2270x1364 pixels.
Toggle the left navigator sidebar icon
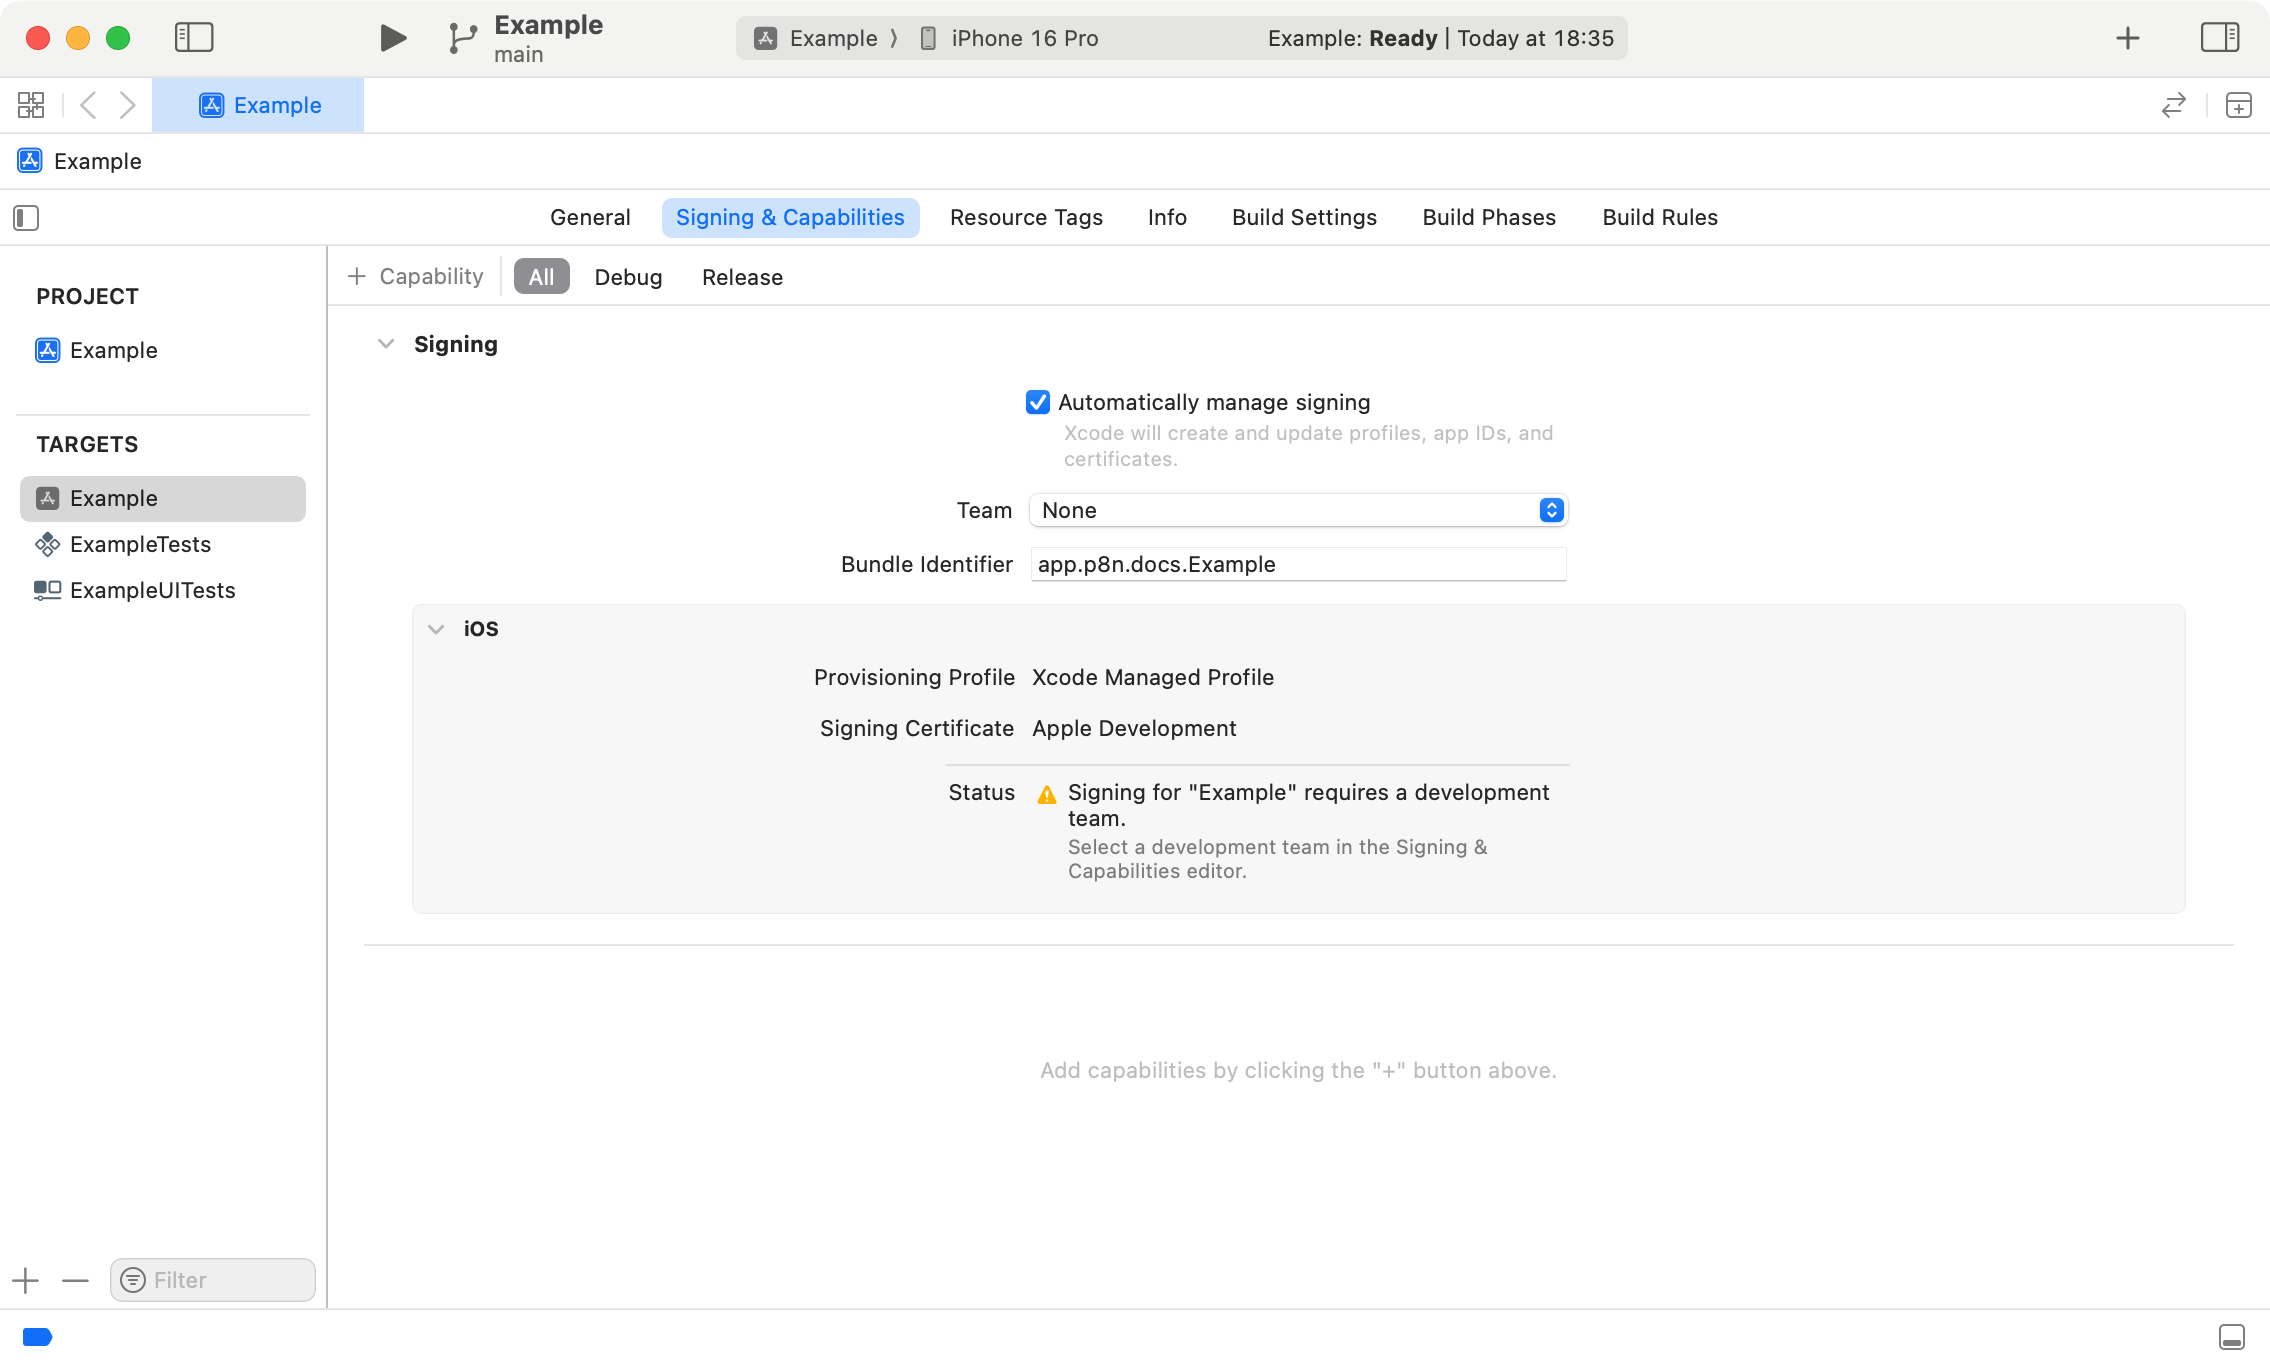(194, 38)
